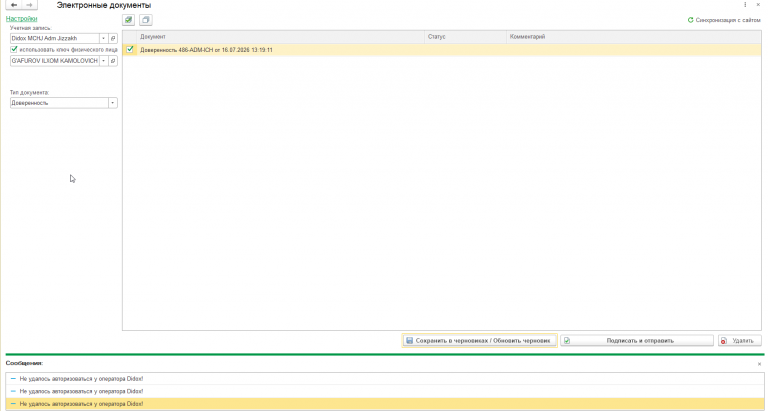
Task: Click the Удалить button
Action: pos(740,340)
